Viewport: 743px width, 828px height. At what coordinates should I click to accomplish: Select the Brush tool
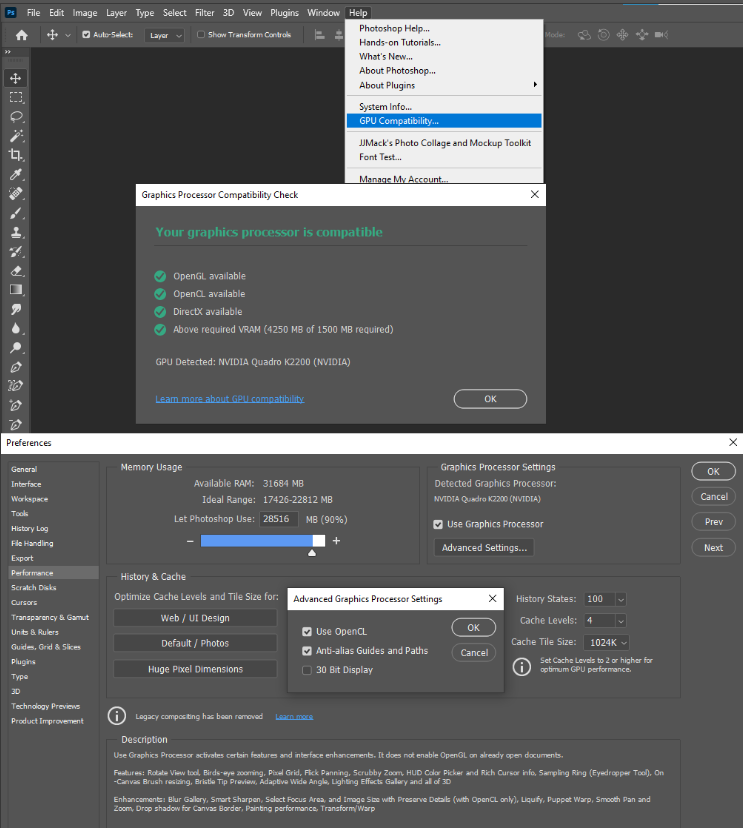coord(16,213)
